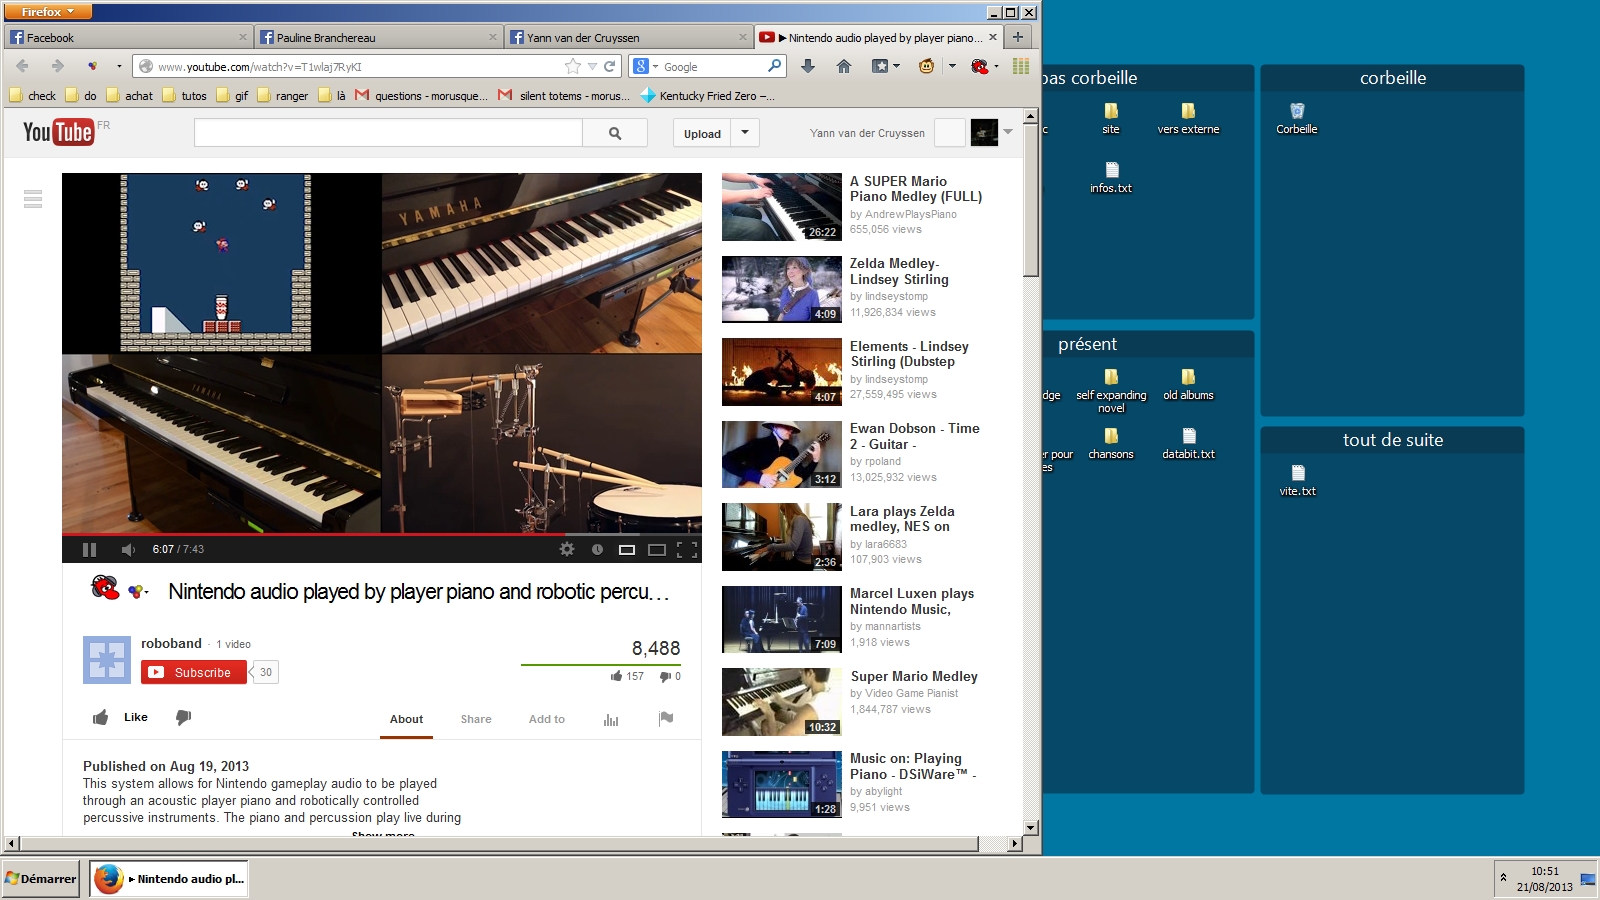The height and width of the screenshot is (900, 1600).
Task: Click the Watch Later clock icon
Action: click(597, 549)
